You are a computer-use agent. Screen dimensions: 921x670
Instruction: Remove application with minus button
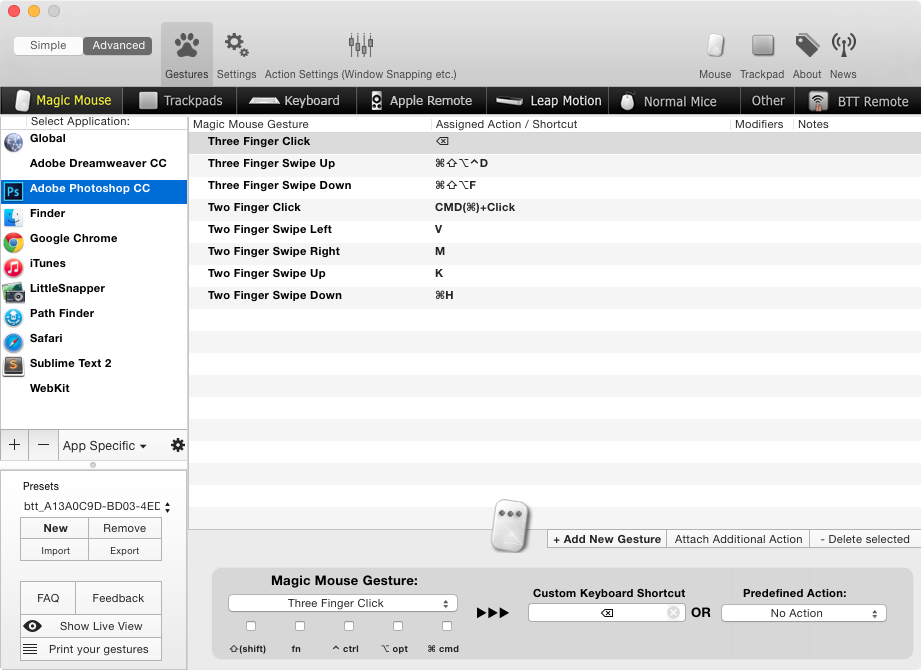43,445
